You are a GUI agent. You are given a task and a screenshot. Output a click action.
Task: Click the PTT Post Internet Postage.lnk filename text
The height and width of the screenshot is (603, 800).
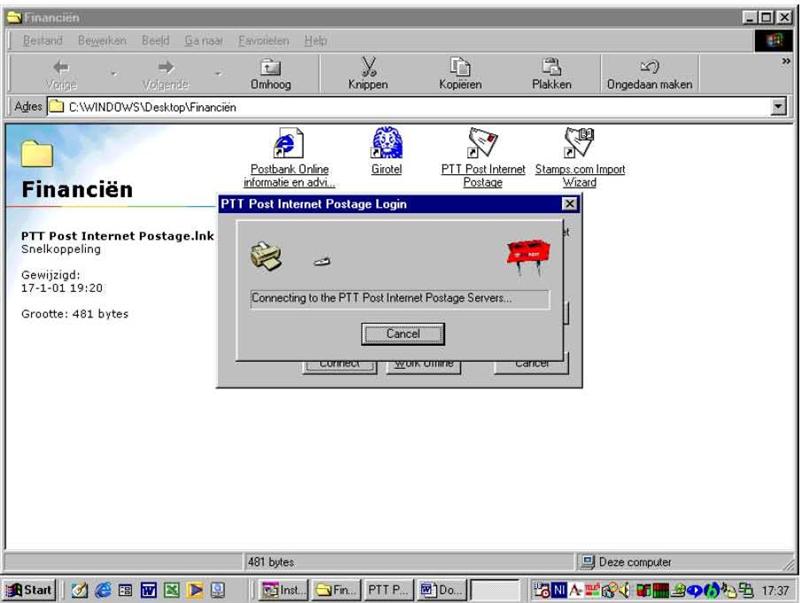[x=117, y=236]
